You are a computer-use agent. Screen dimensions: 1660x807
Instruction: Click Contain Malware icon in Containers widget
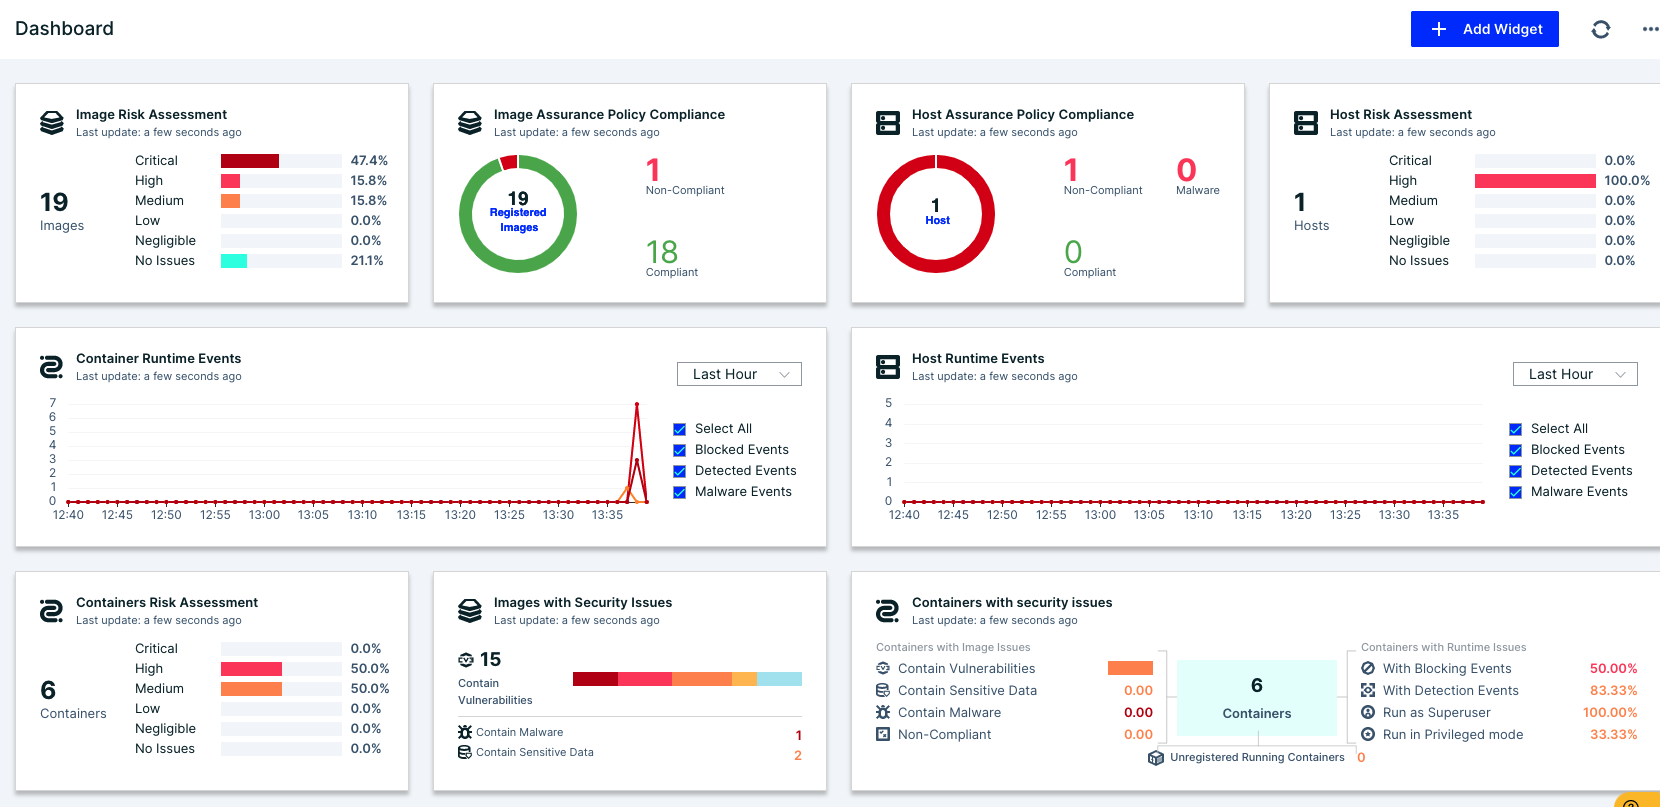(x=883, y=712)
